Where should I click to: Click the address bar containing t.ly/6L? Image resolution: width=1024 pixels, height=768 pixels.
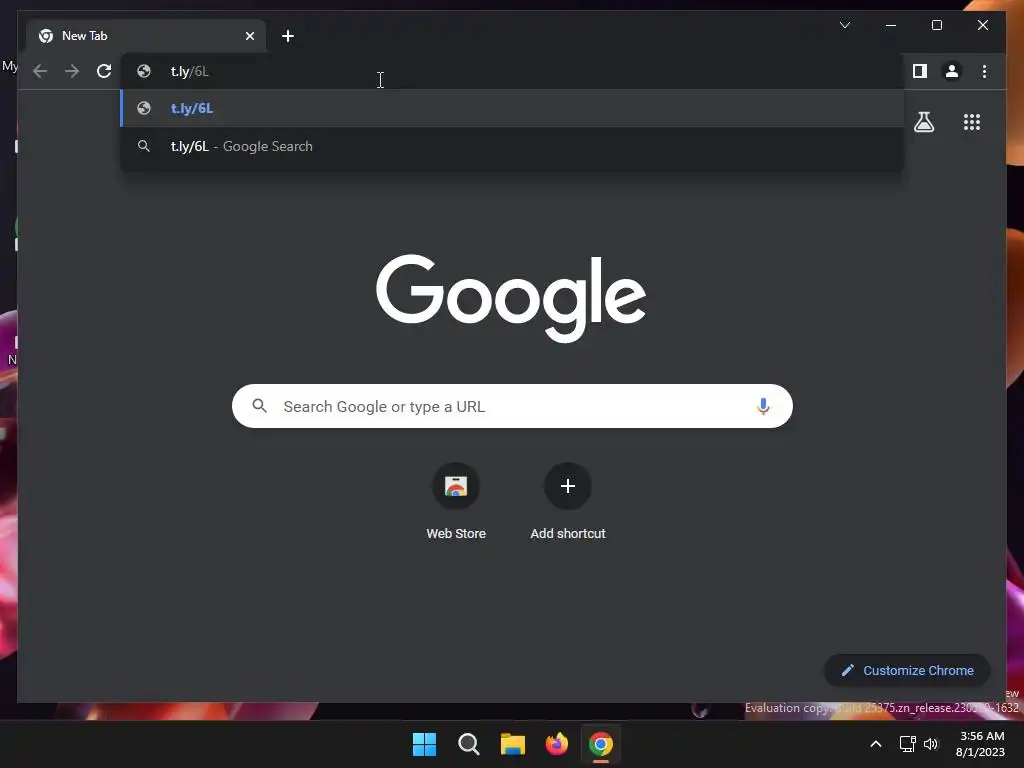click(512, 71)
